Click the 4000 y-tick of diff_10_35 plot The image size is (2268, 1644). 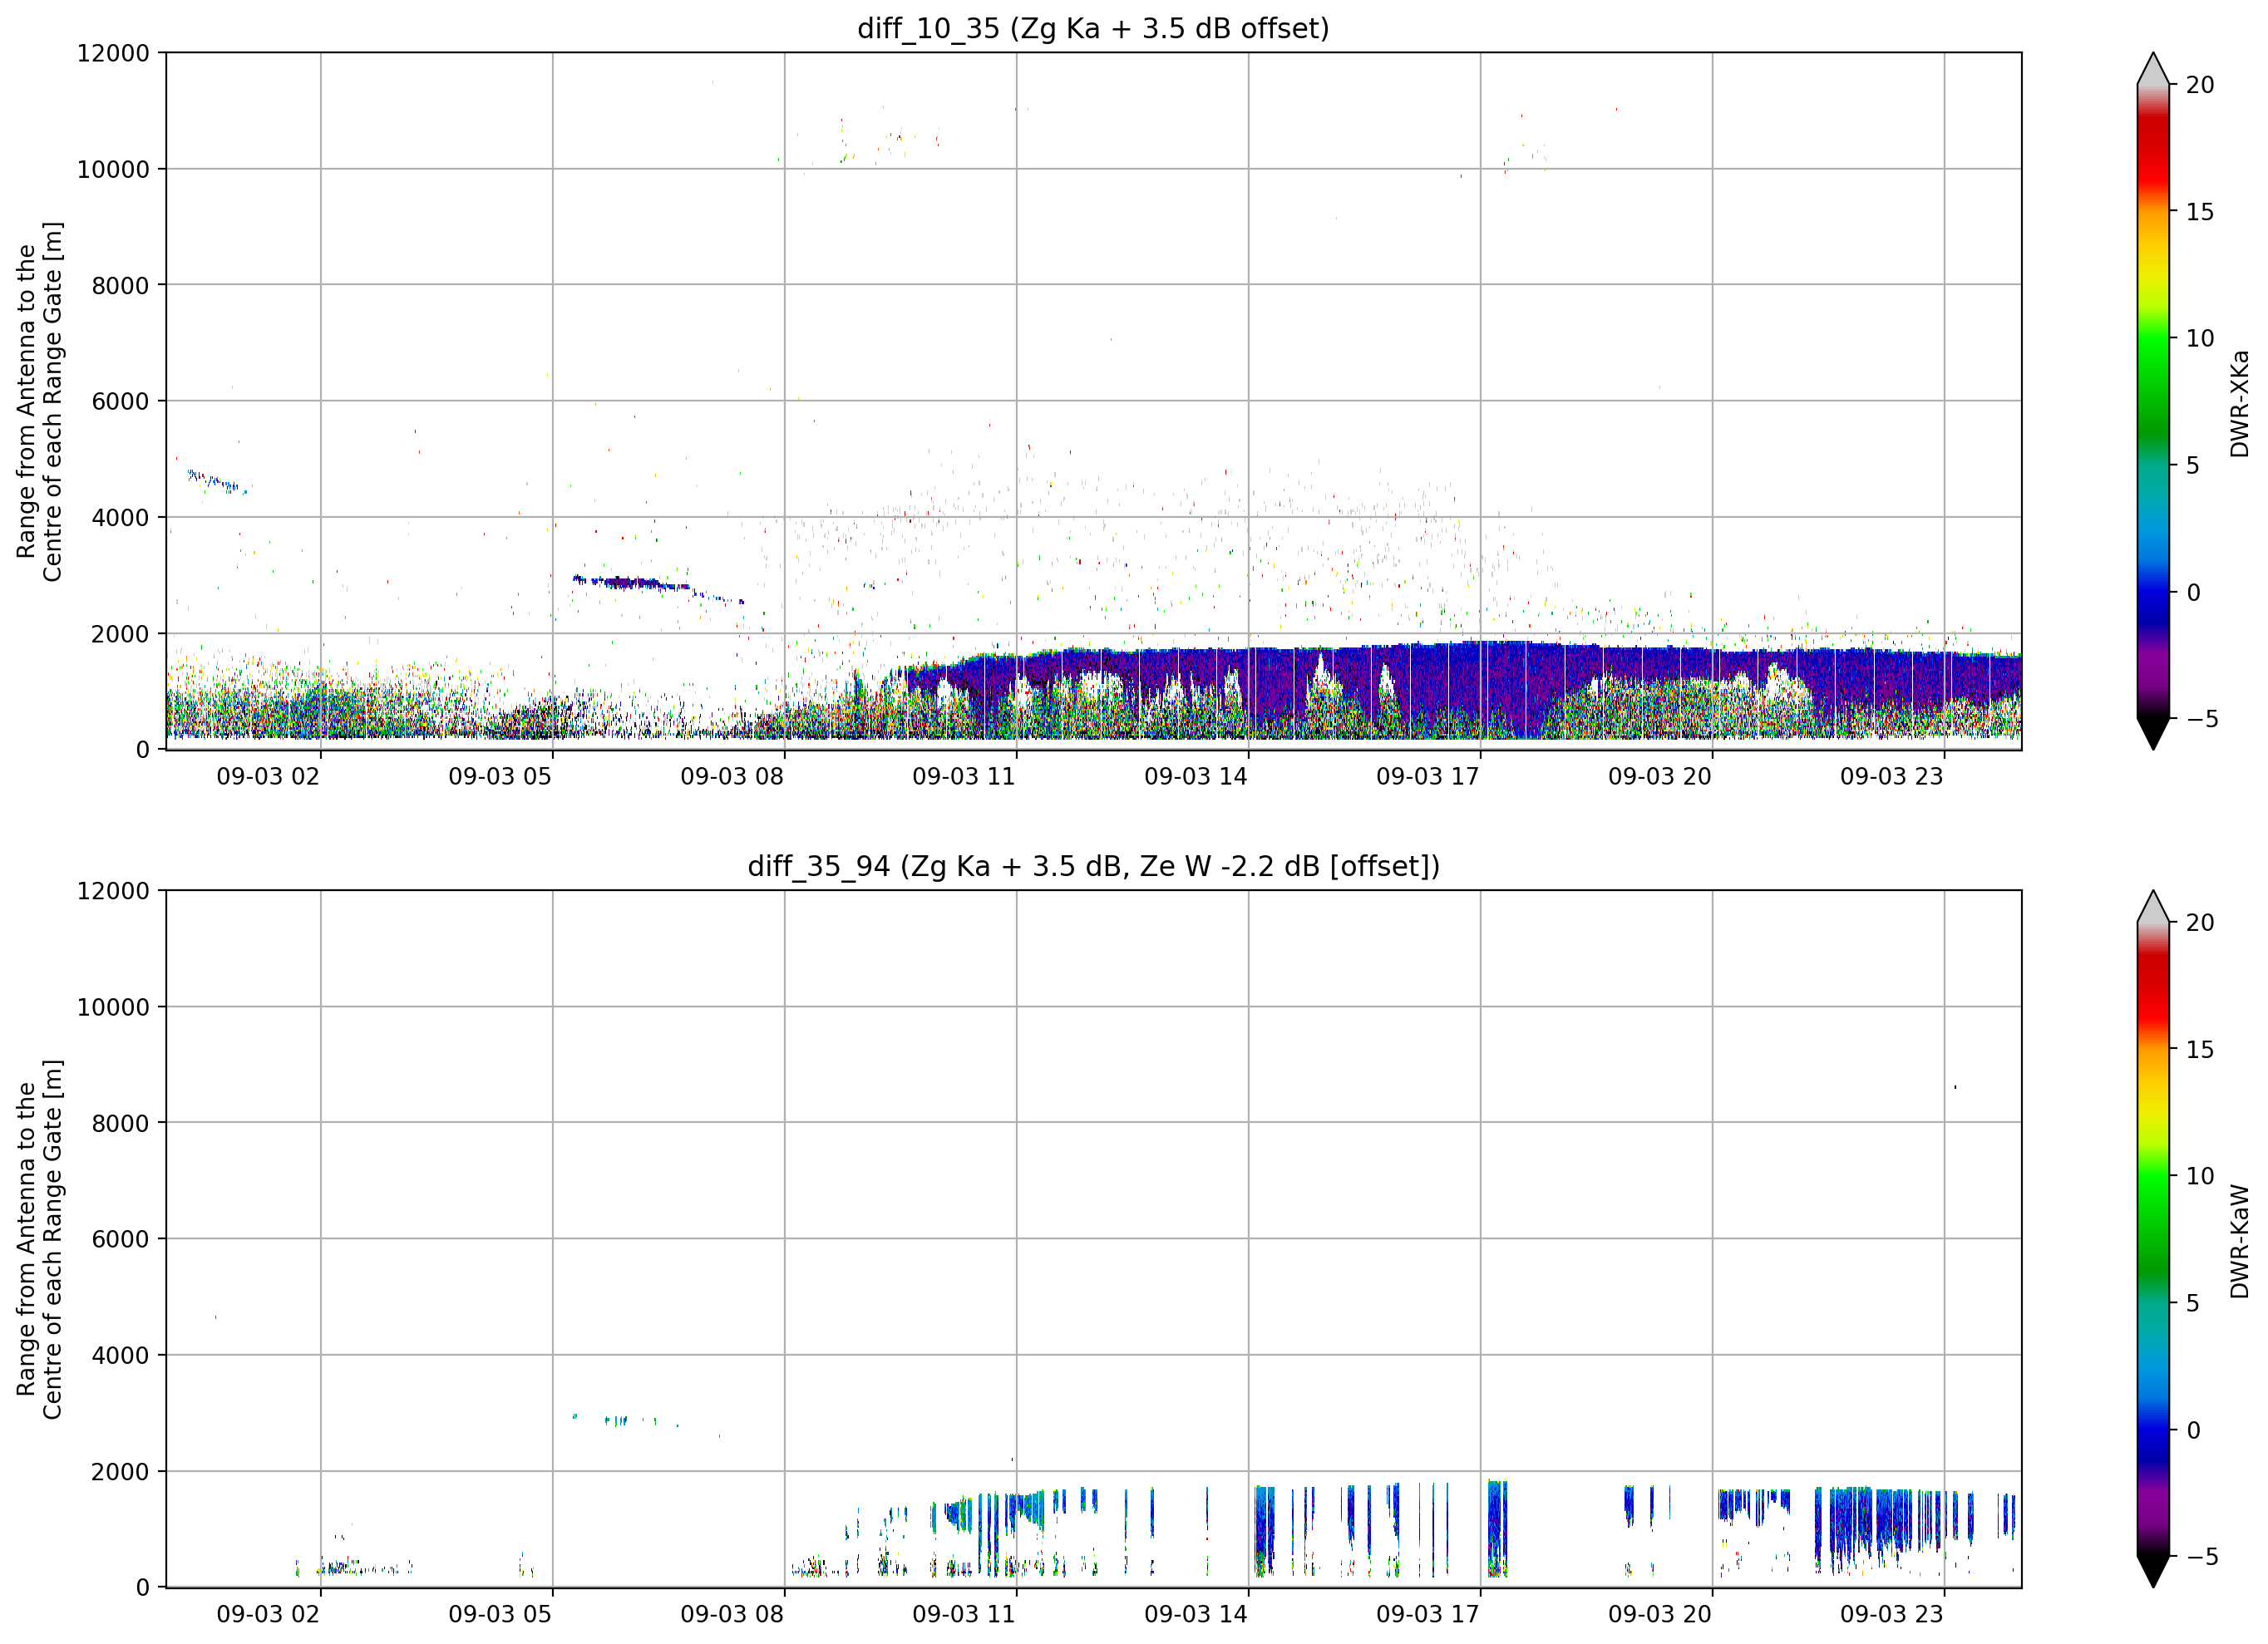[x=120, y=518]
